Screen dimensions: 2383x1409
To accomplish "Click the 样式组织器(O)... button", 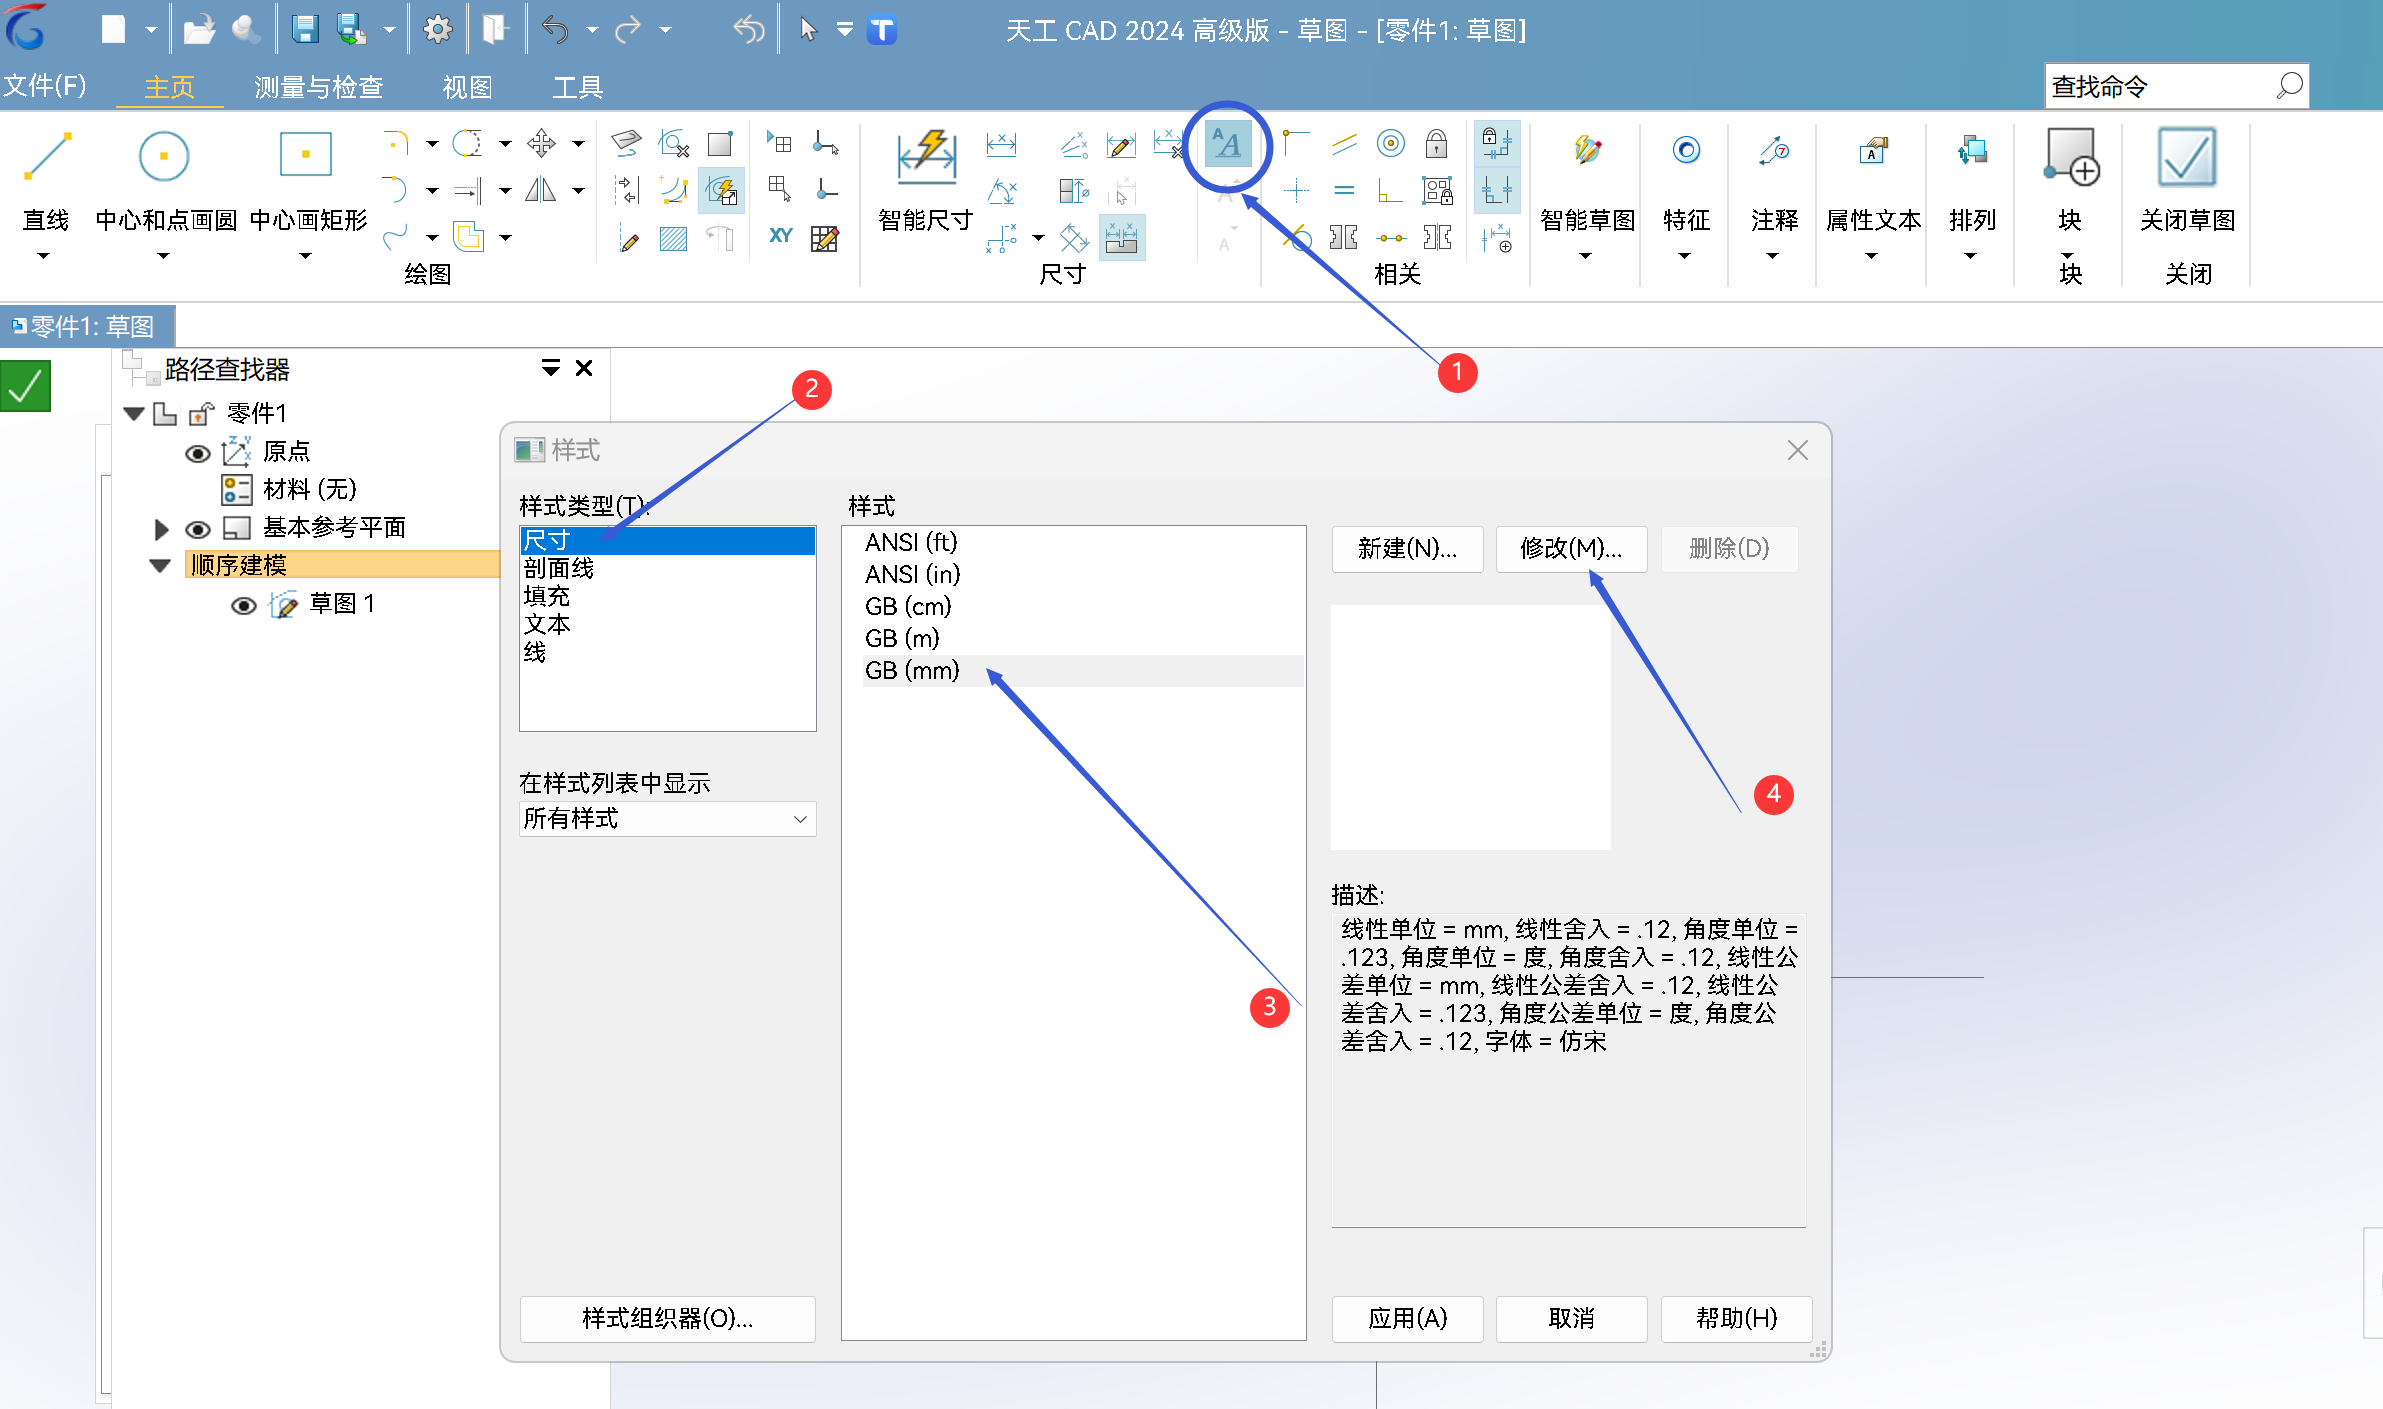I will 667,1319.
